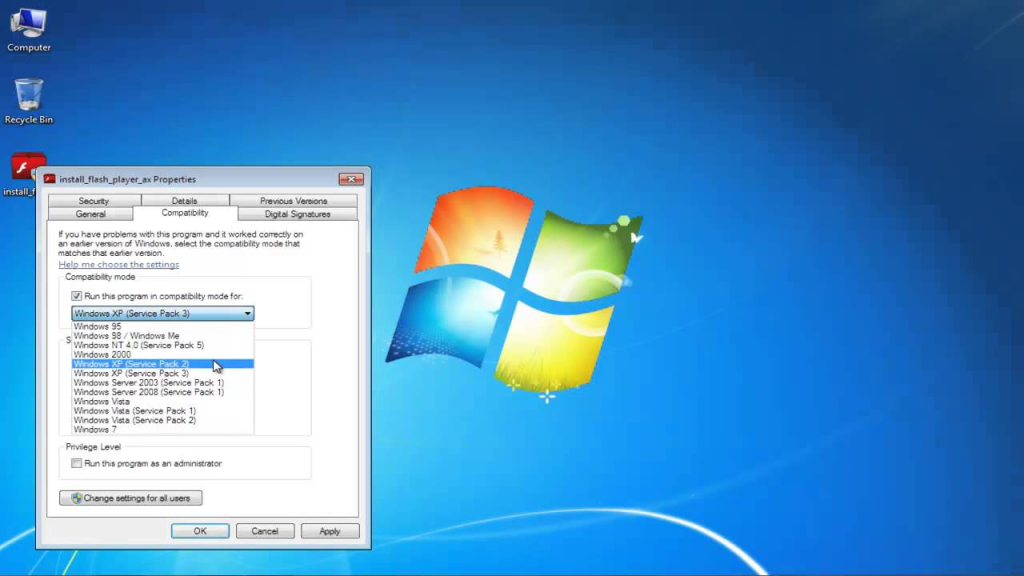Open the Previous Versions tab
Image resolution: width=1024 pixels, height=576 pixels.
coord(293,200)
